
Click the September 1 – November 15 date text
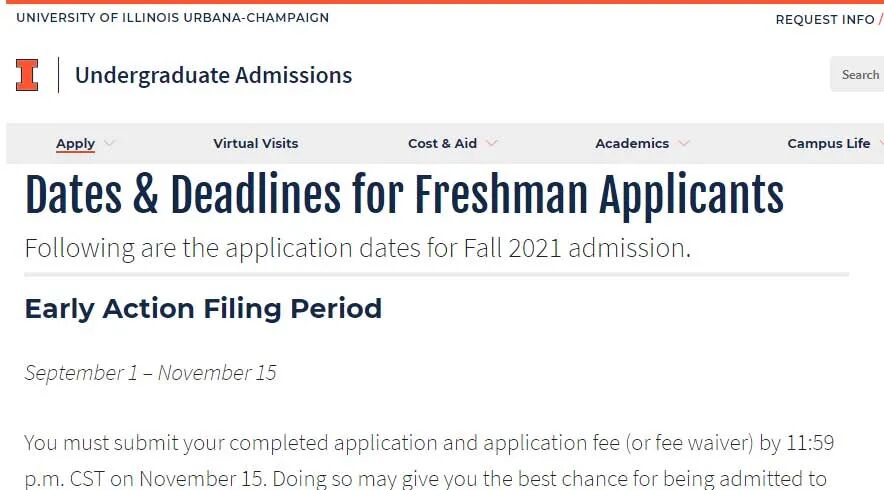pyautogui.click(x=150, y=373)
